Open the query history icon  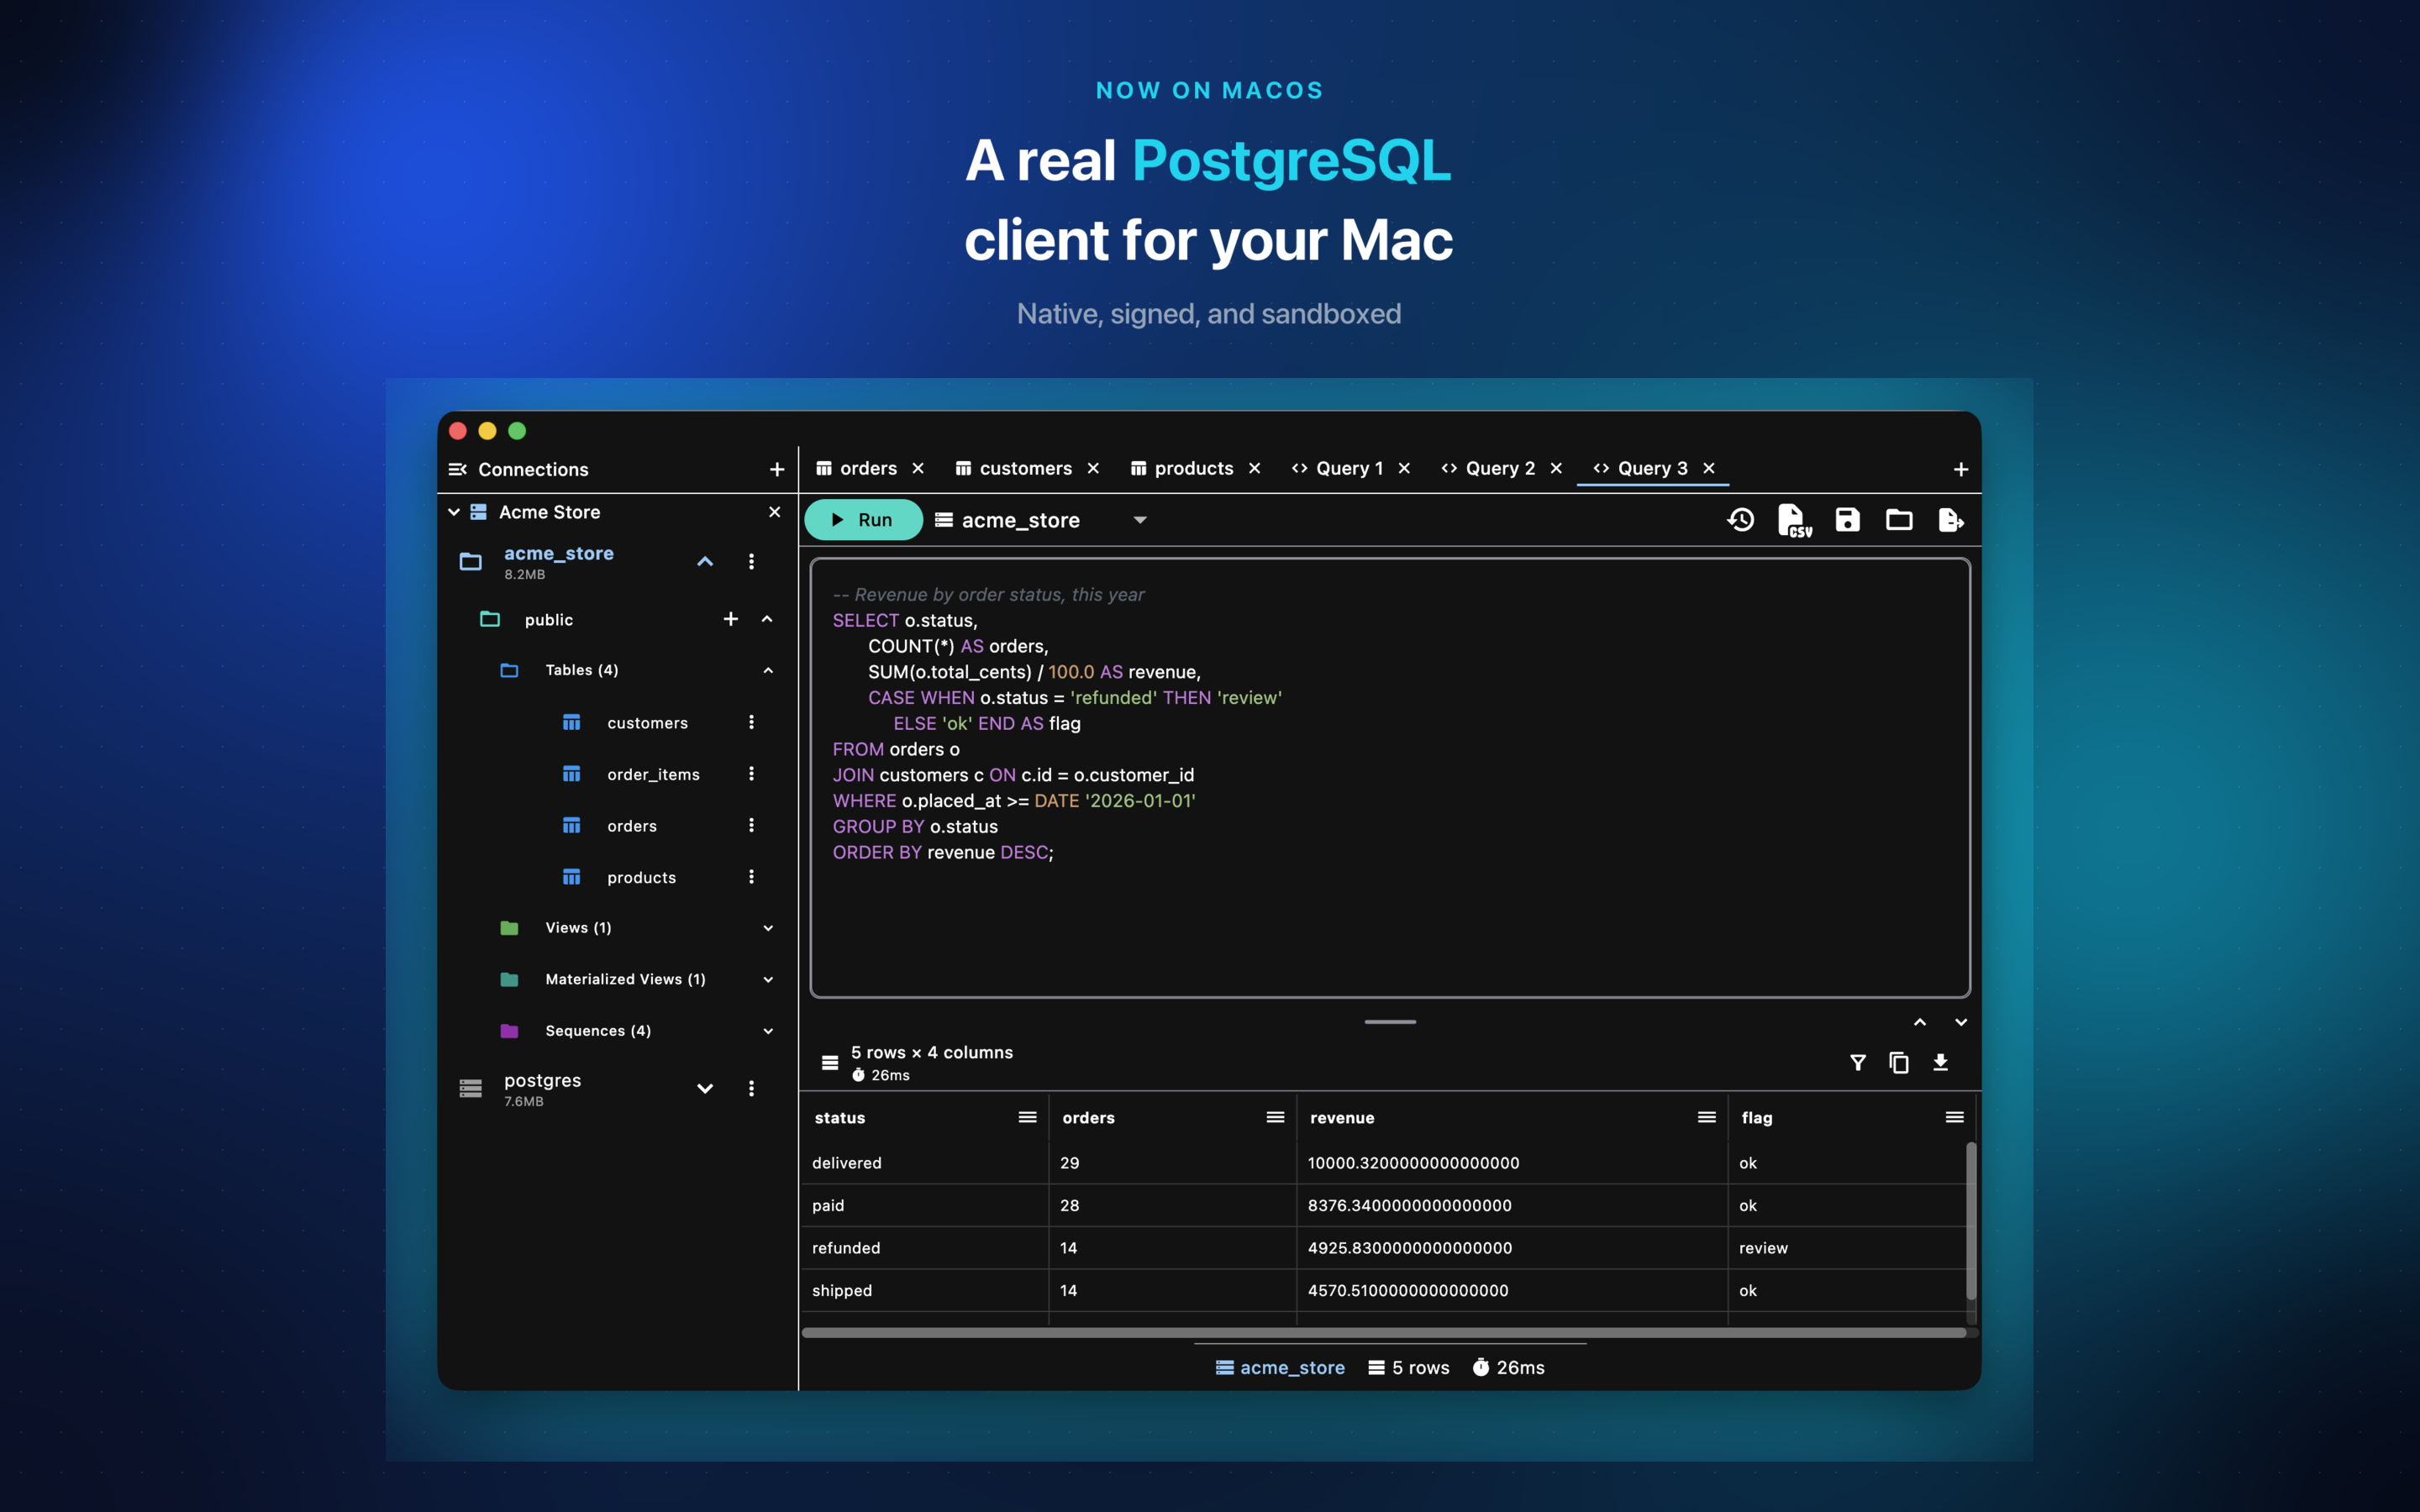click(1741, 520)
